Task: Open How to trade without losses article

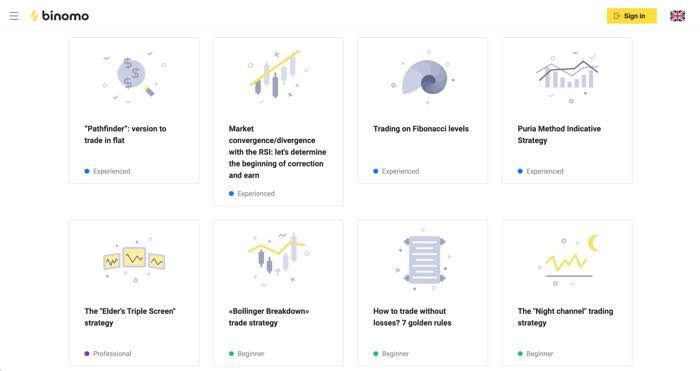Action: (x=412, y=317)
